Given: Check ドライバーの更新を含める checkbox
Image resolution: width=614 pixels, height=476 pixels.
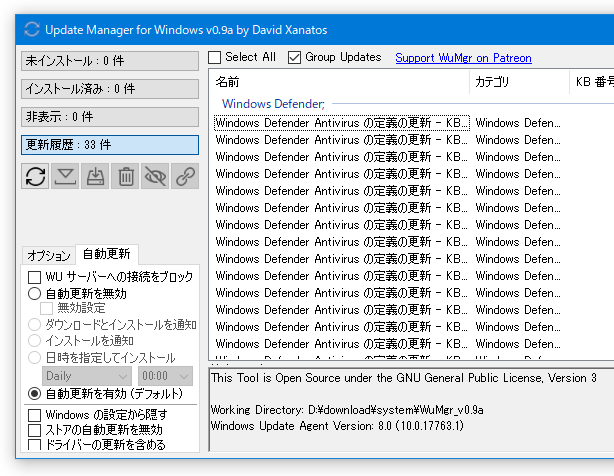Looking at the screenshot, I should click(34, 445).
